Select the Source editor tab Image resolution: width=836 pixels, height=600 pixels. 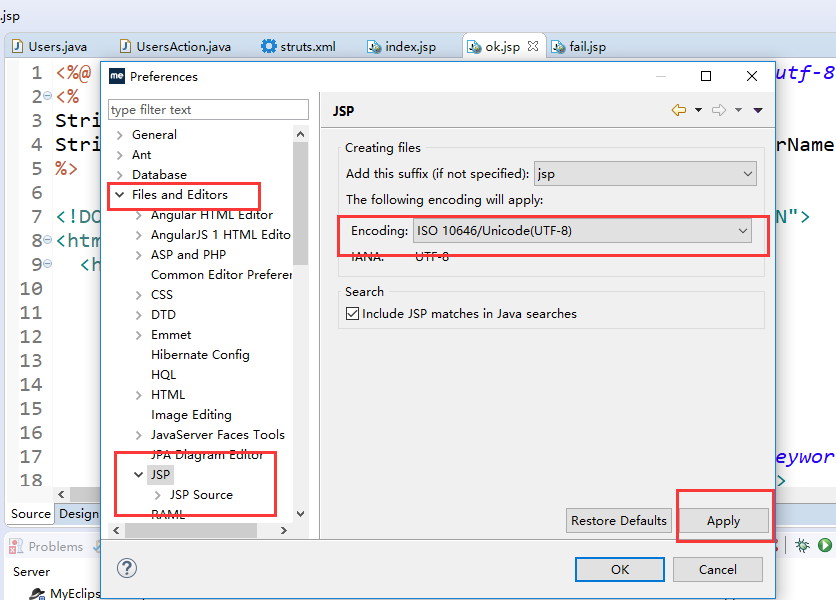coord(30,514)
